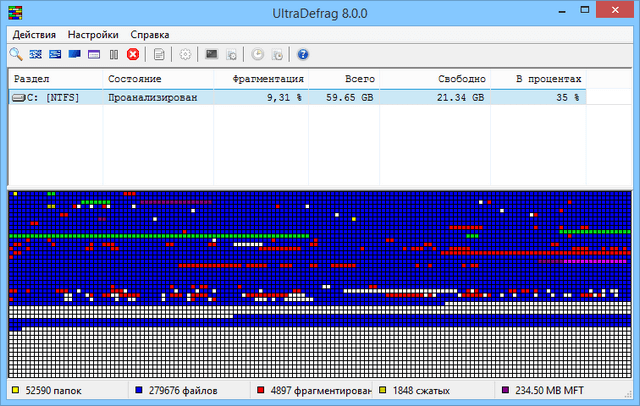Click the window resize grip corner
This screenshot has height=406, width=640.
pyautogui.click(x=628, y=394)
